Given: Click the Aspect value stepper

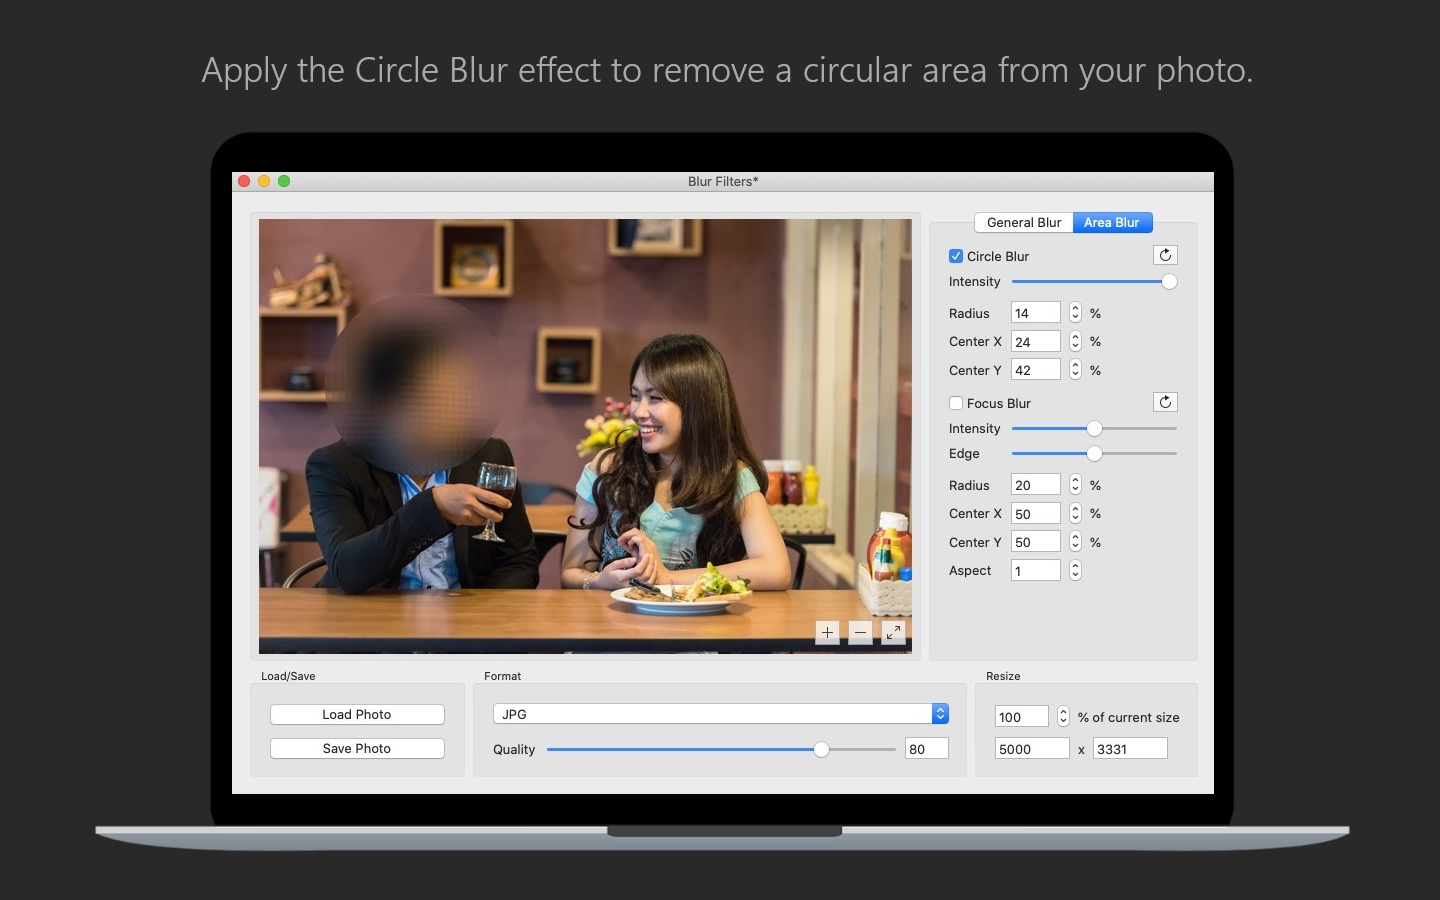Looking at the screenshot, I should (x=1075, y=570).
